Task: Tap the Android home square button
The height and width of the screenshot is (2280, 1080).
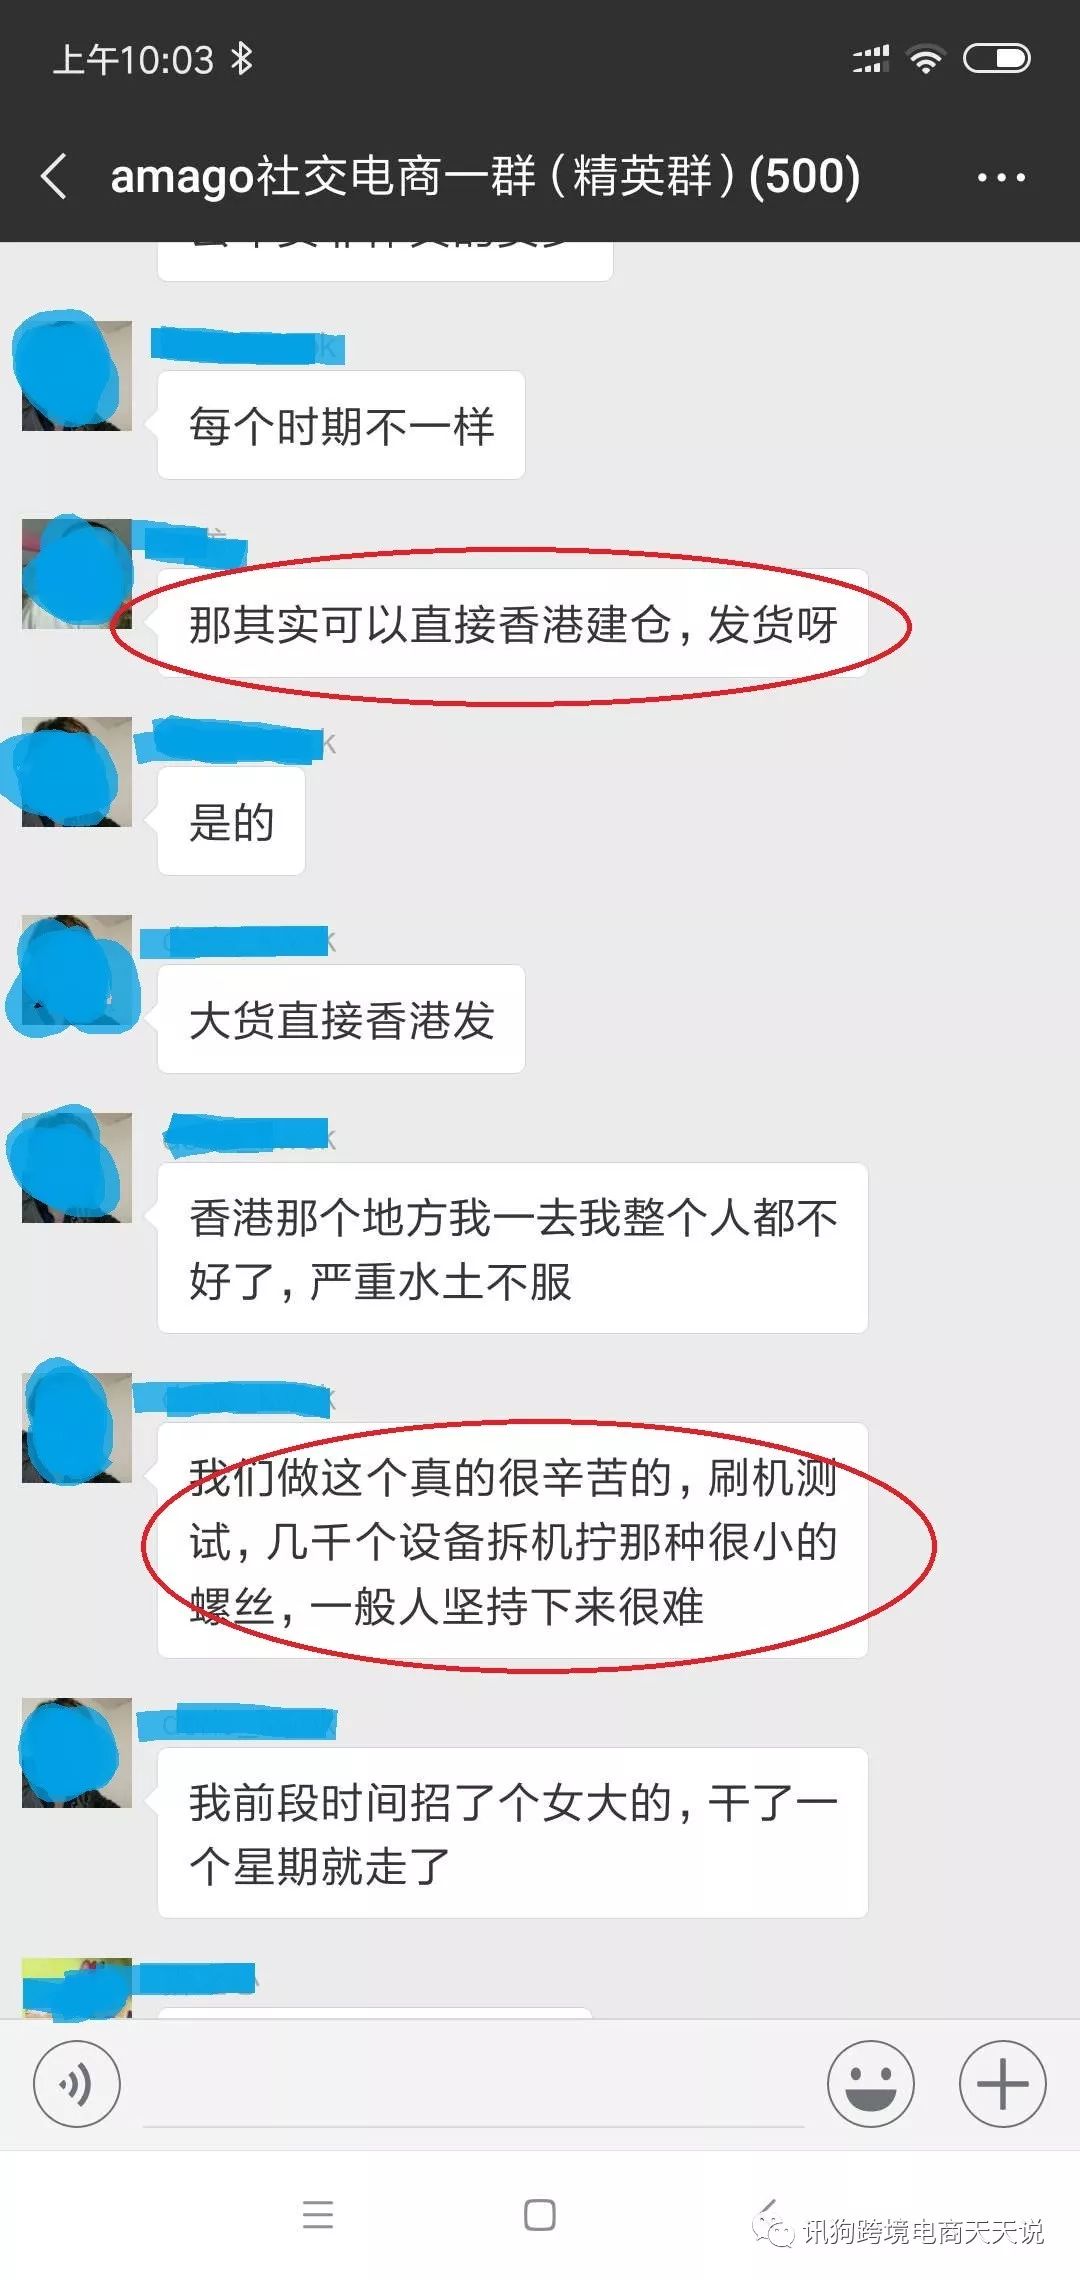Action: (540, 2215)
